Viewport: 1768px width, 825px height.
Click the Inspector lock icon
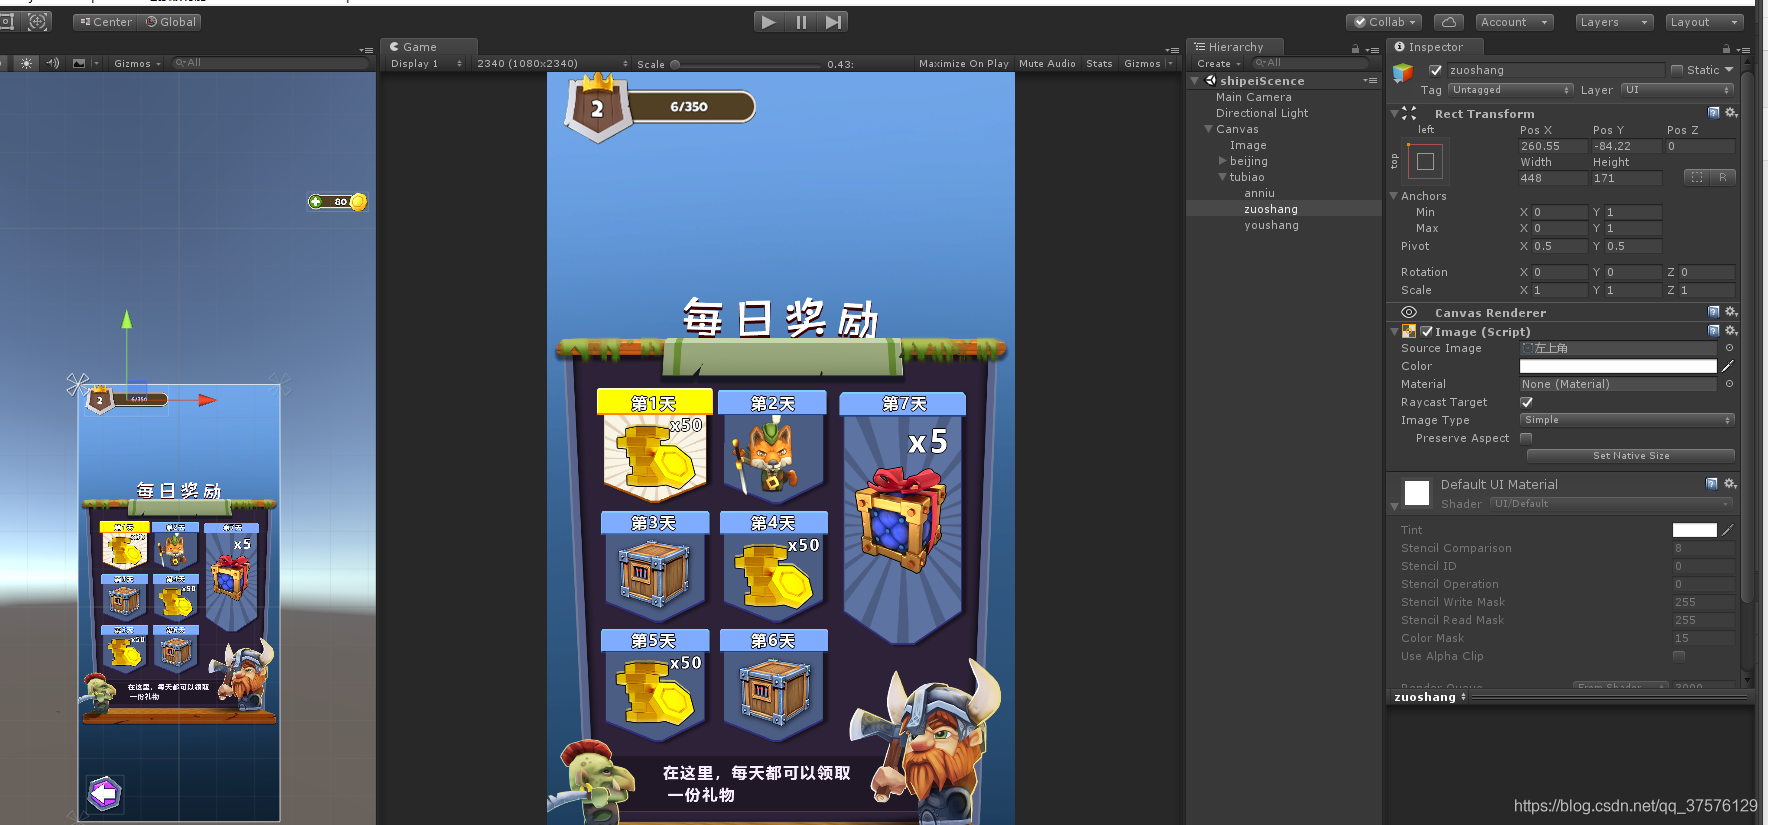[1726, 48]
